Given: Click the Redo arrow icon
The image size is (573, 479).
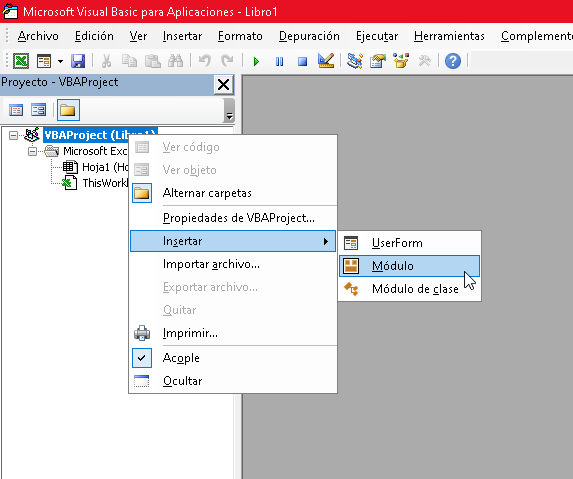Looking at the screenshot, I should [x=227, y=61].
